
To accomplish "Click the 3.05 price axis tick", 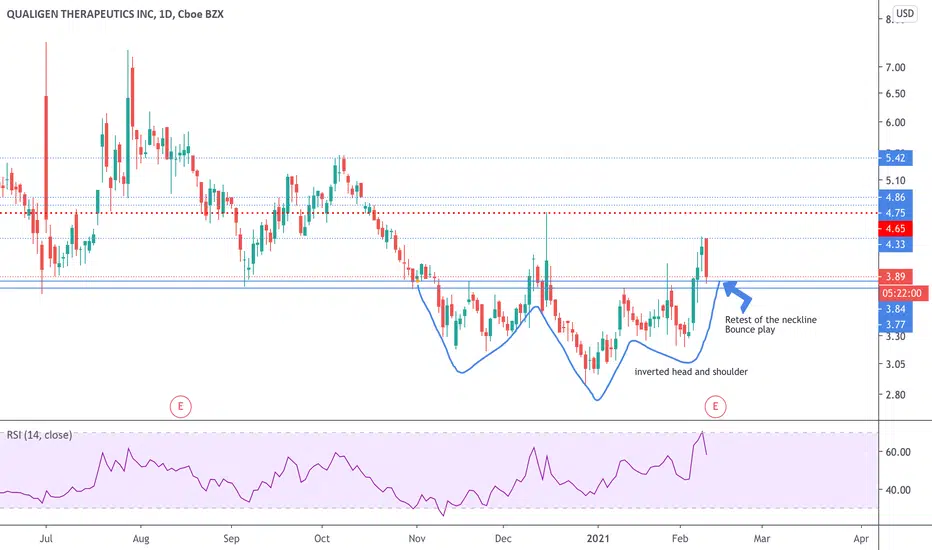I will click(895, 364).
